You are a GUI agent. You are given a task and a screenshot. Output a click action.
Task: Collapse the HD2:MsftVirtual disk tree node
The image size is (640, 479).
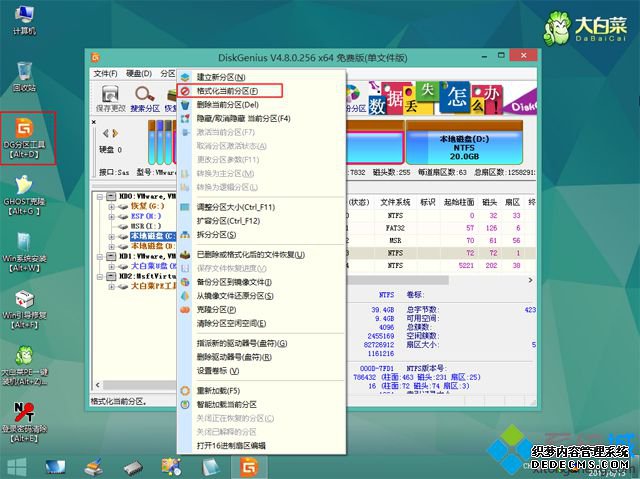[100, 276]
